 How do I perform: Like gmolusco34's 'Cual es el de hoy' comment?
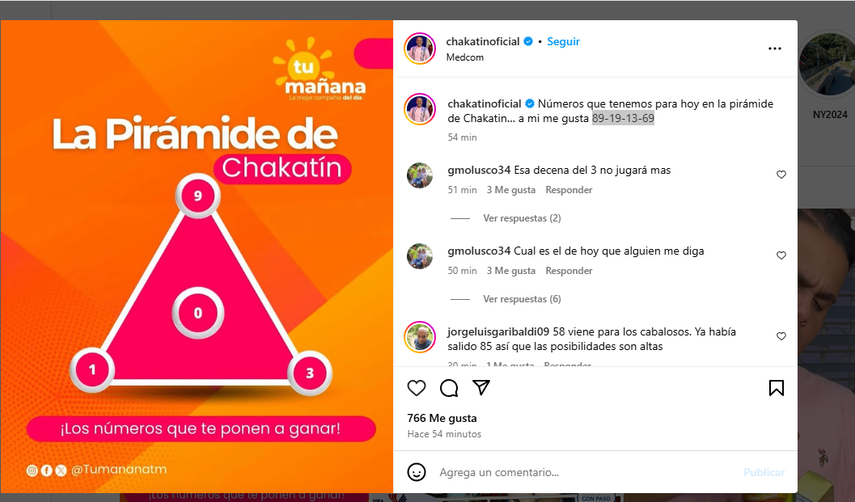coord(781,255)
